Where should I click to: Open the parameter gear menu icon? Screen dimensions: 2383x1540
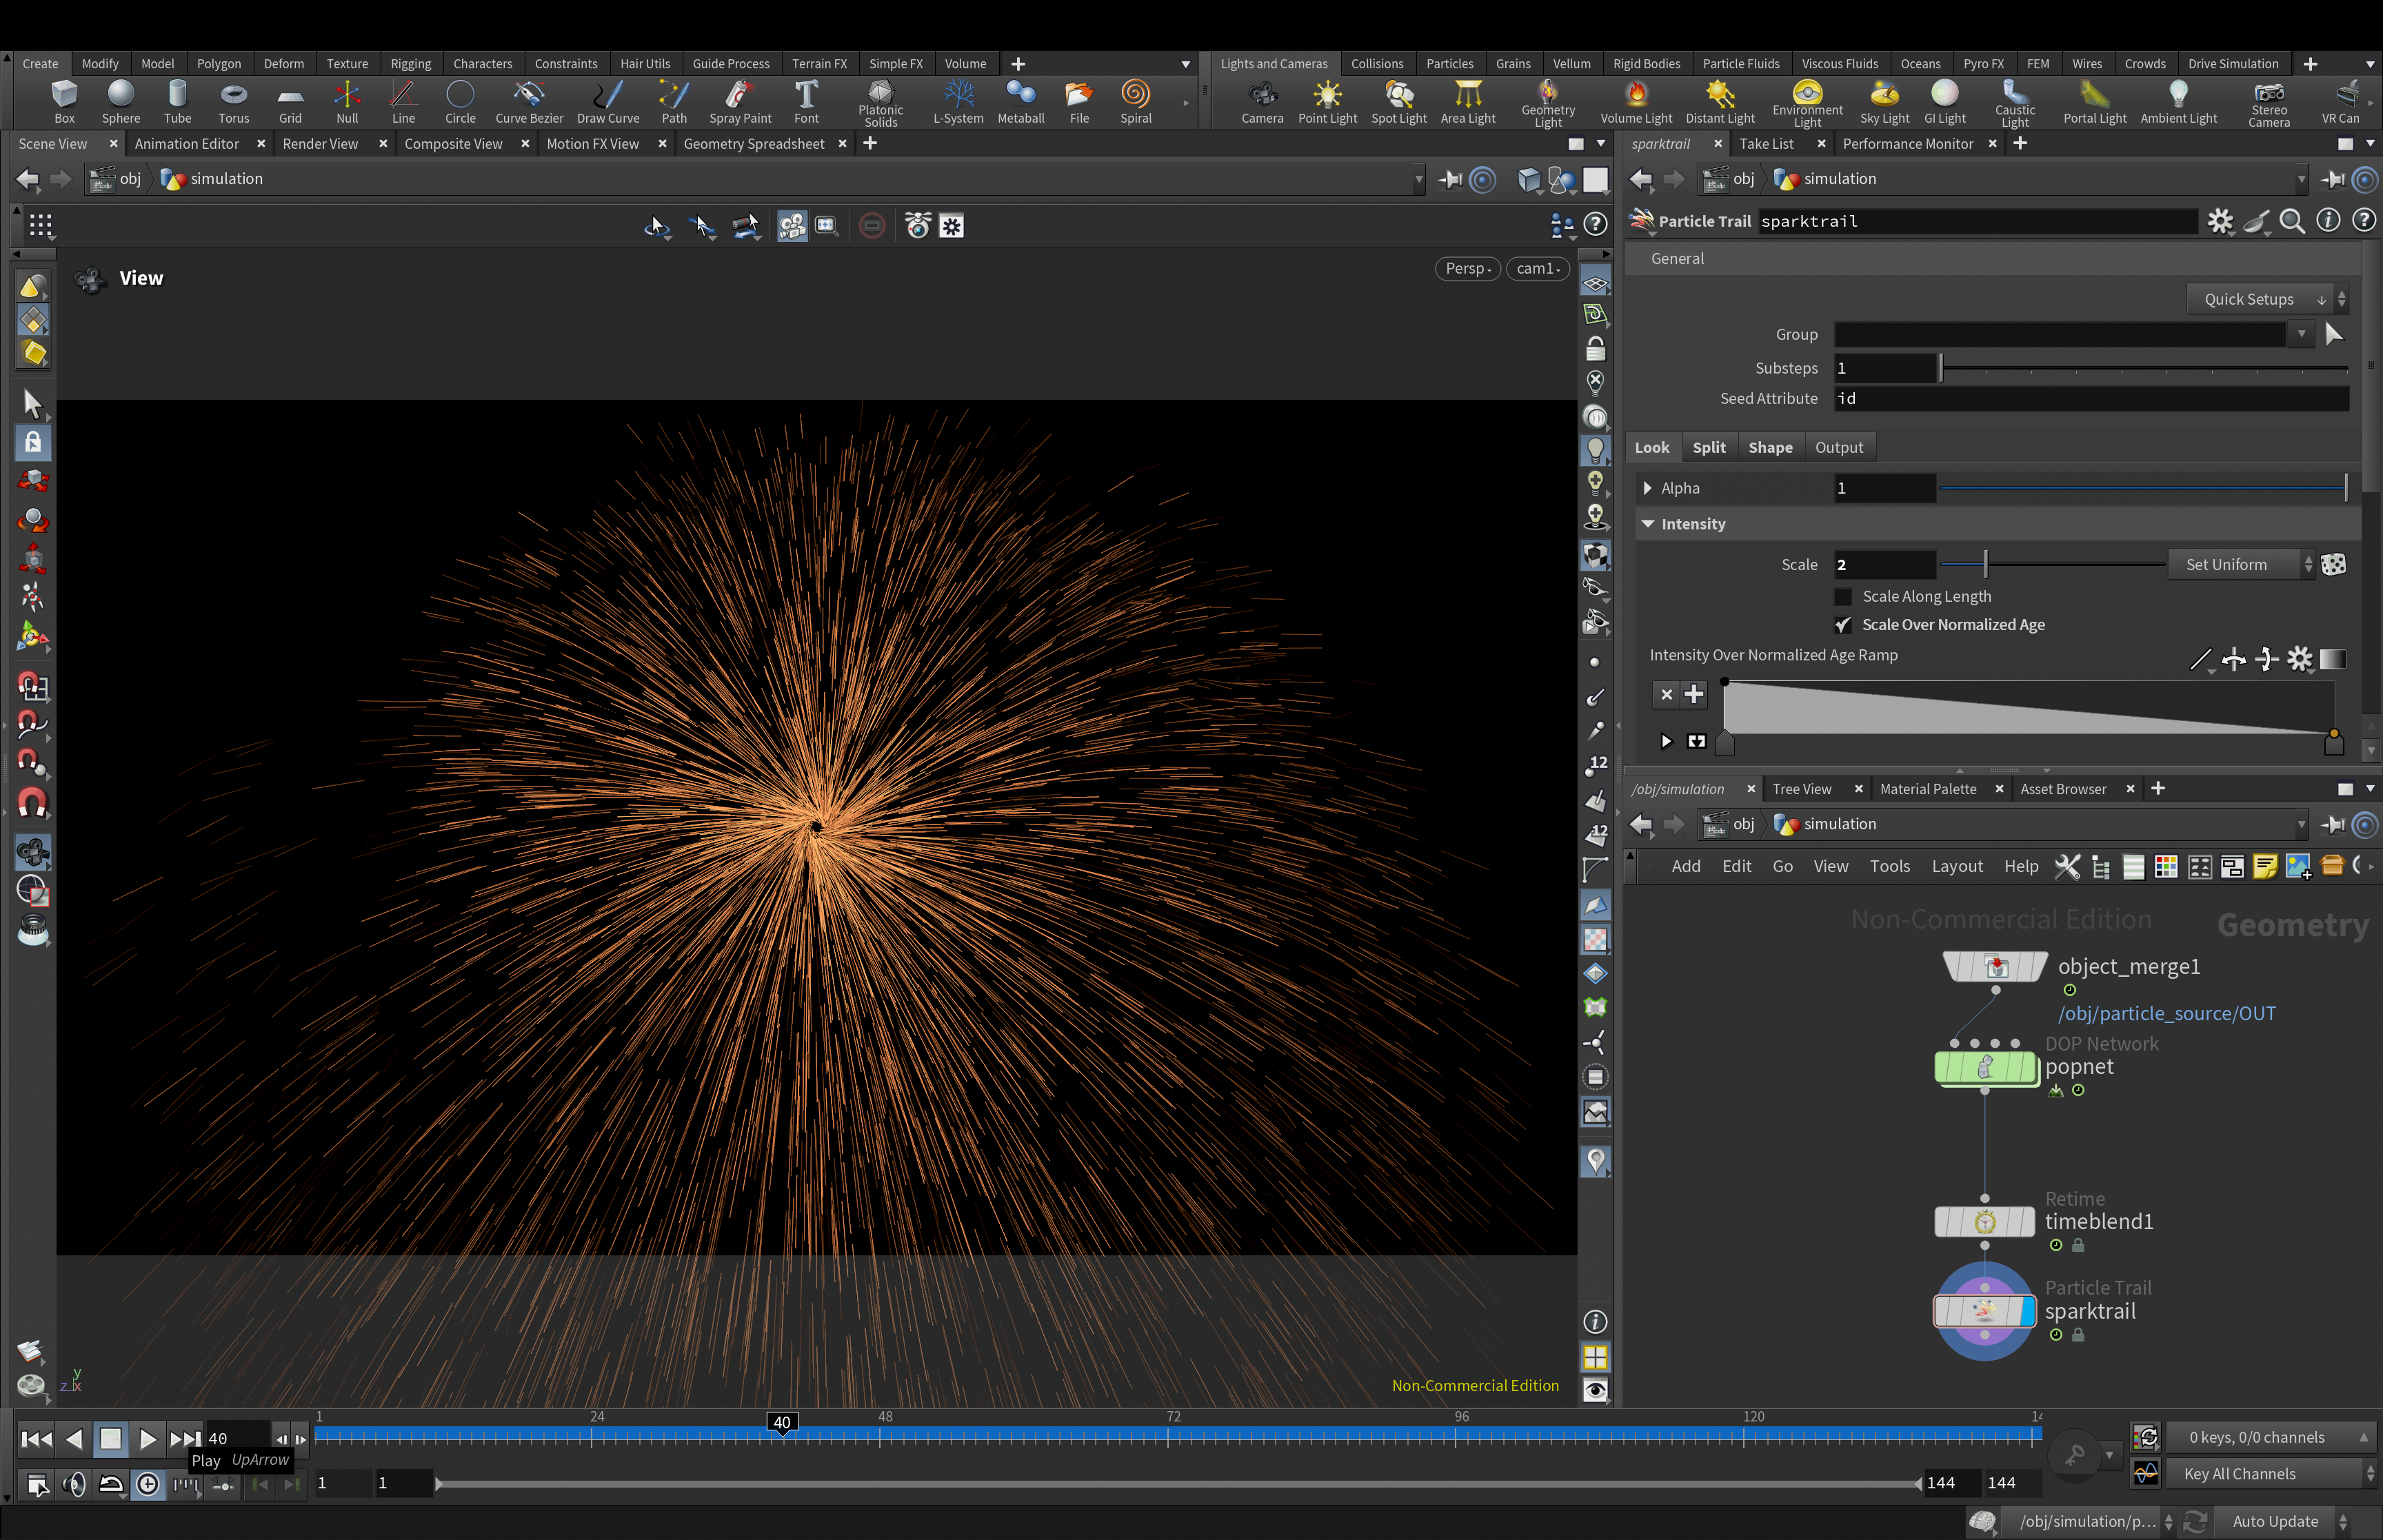click(x=2220, y=221)
